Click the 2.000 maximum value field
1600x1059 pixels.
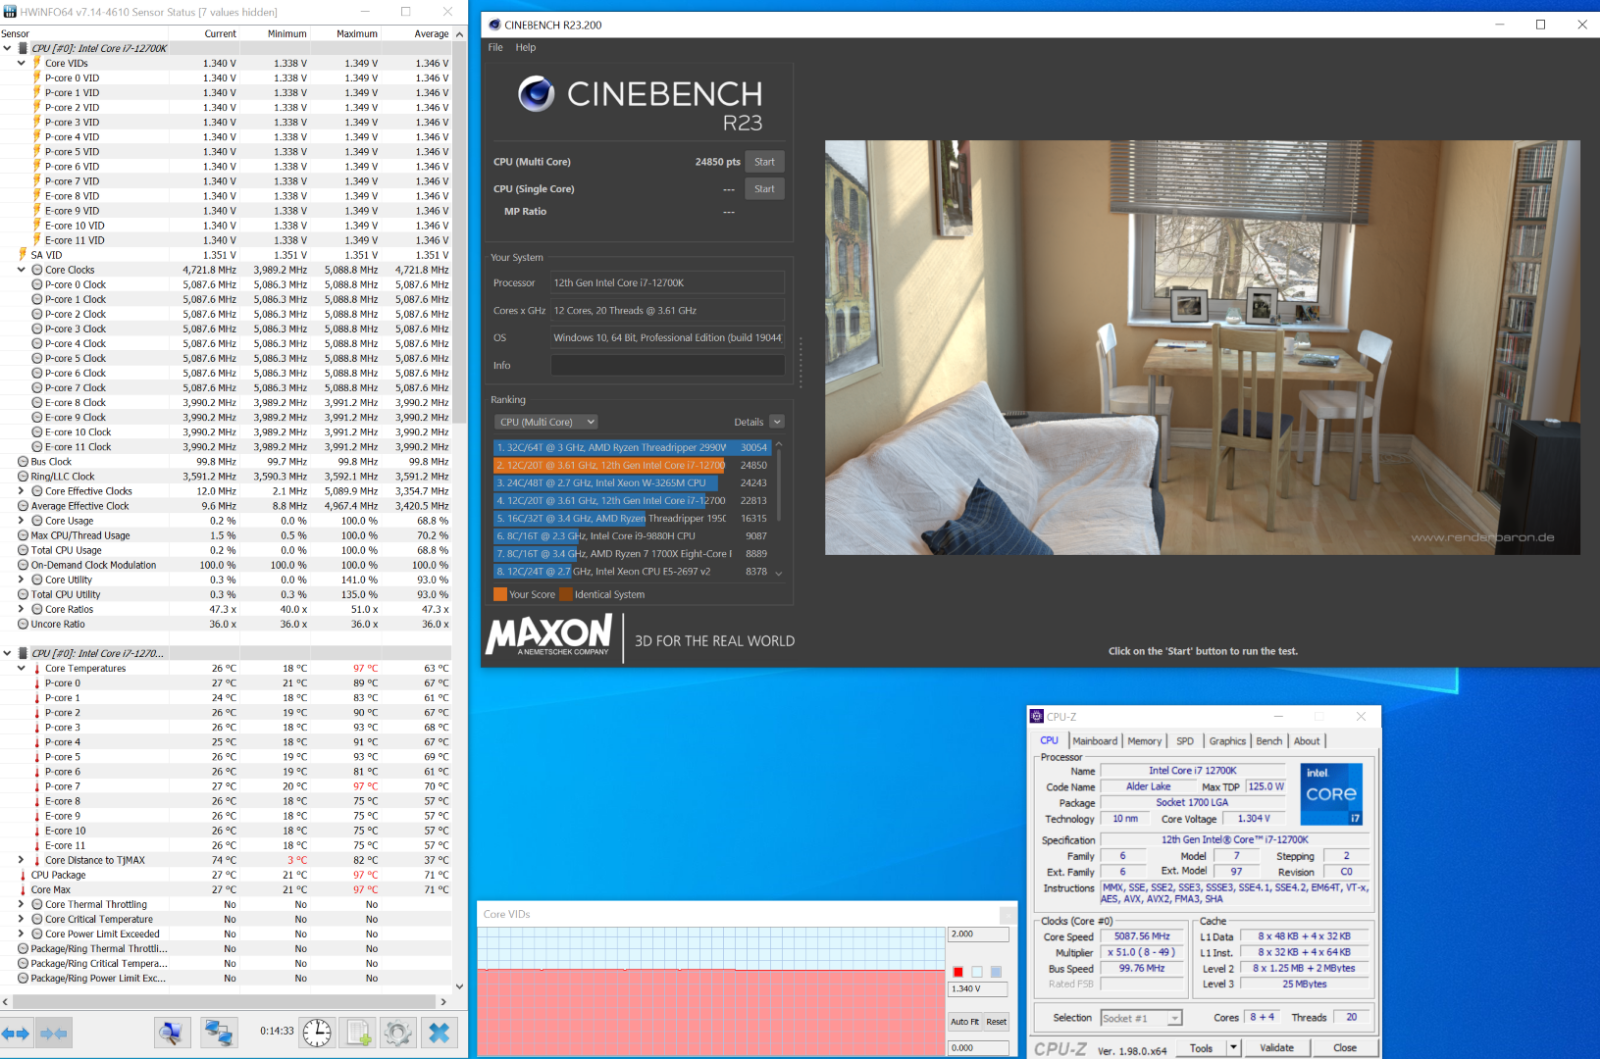pos(978,934)
